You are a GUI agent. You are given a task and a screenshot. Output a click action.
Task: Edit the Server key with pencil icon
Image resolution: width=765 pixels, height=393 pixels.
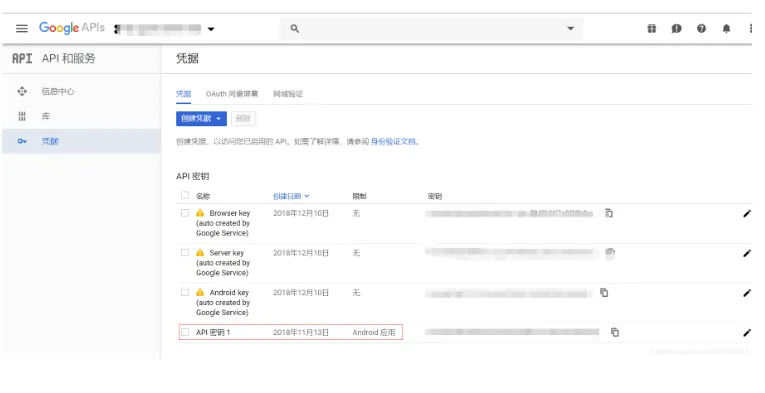click(x=746, y=253)
